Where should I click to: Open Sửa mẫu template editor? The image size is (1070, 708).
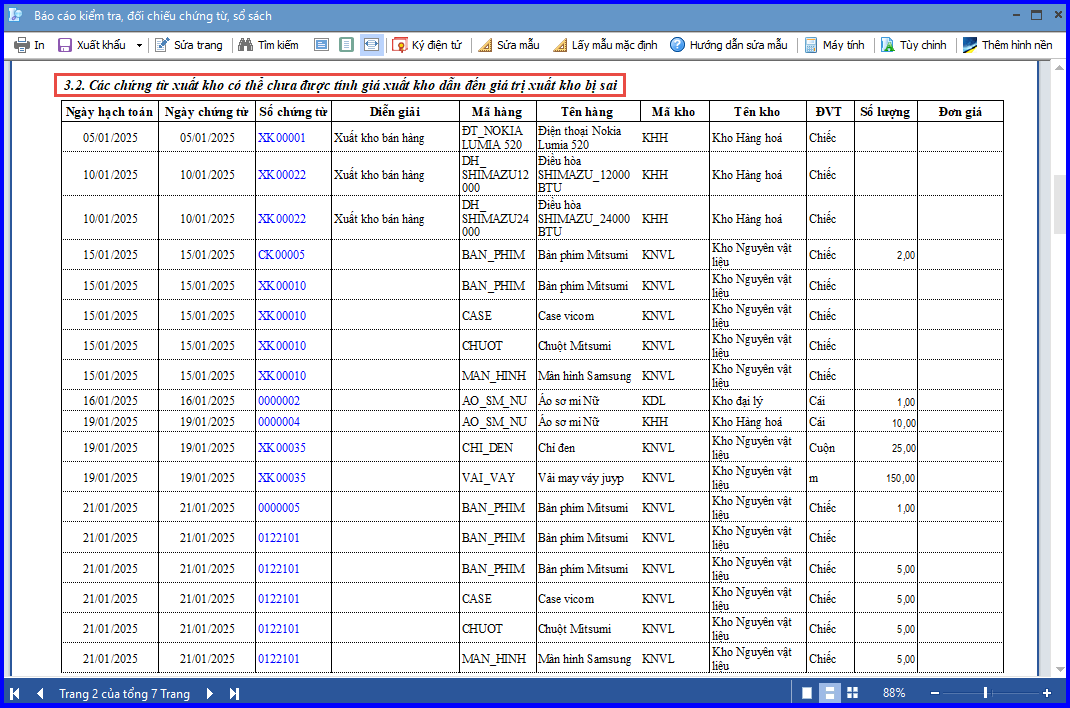click(x=509, y=45)
